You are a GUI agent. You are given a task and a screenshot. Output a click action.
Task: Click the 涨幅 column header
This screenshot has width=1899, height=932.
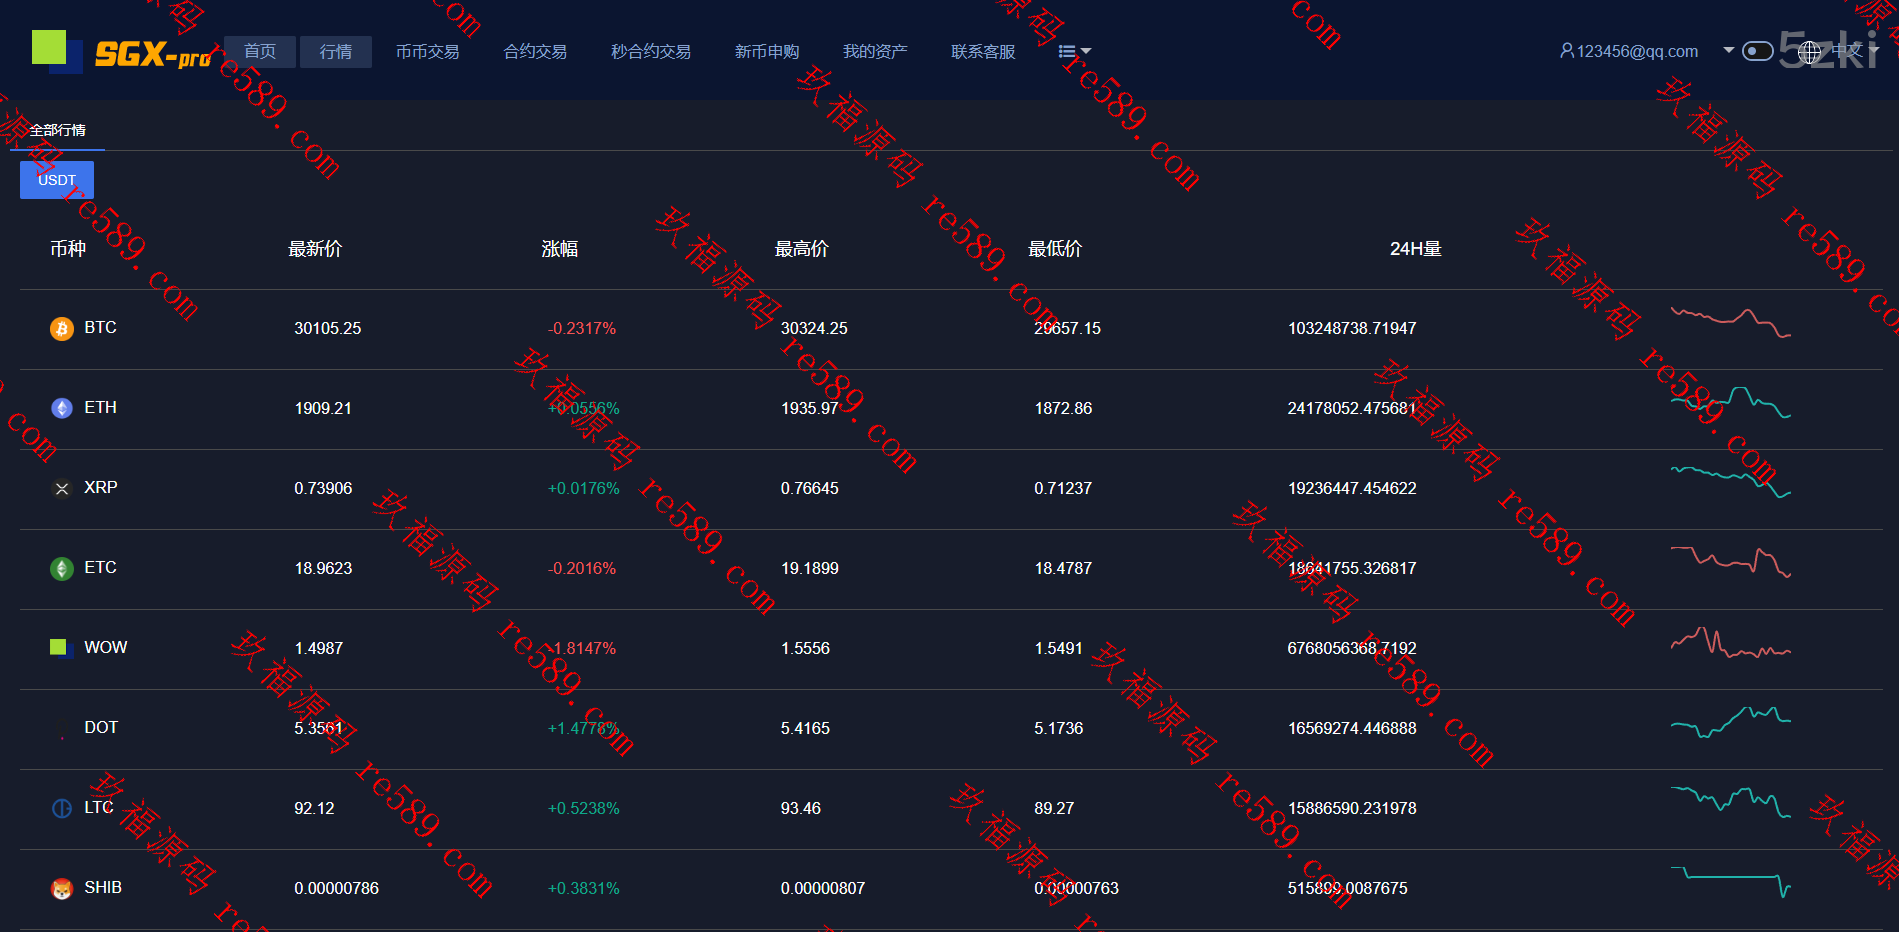pos(560,249)
